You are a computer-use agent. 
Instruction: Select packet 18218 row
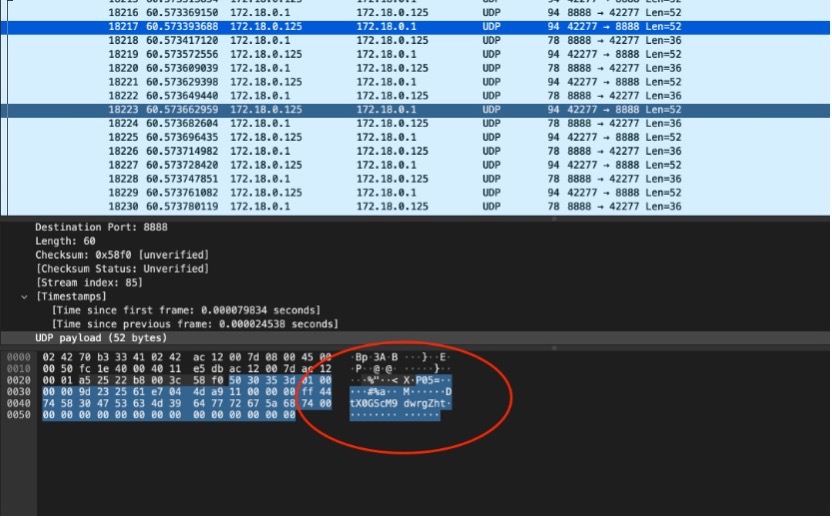pos(416,40)
